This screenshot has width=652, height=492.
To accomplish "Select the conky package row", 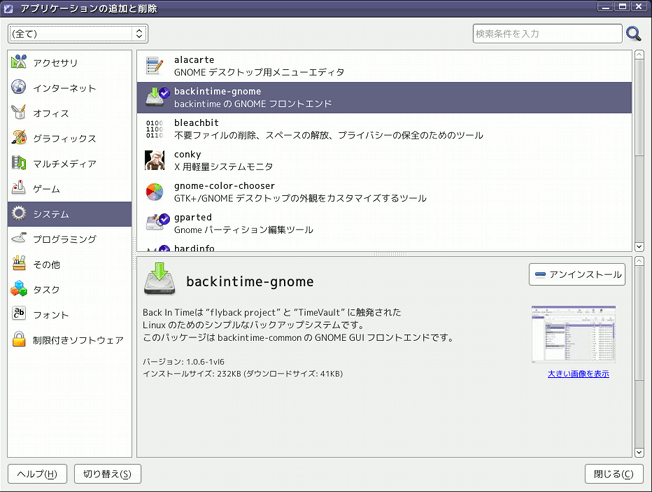I will click(384, 160).
